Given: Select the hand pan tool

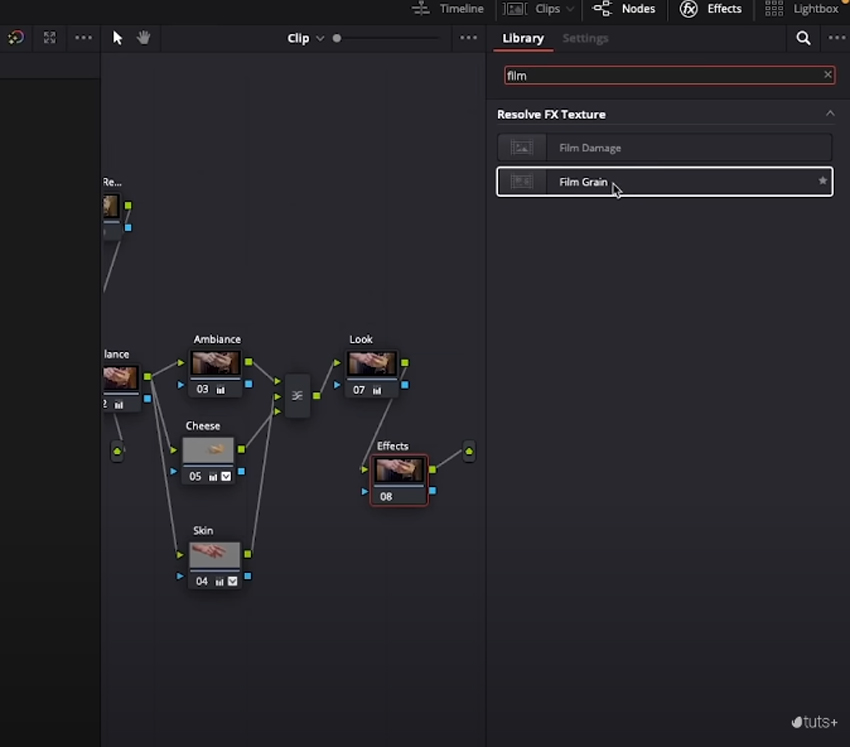Looking at the screenshot, I should tap(144, 37).
